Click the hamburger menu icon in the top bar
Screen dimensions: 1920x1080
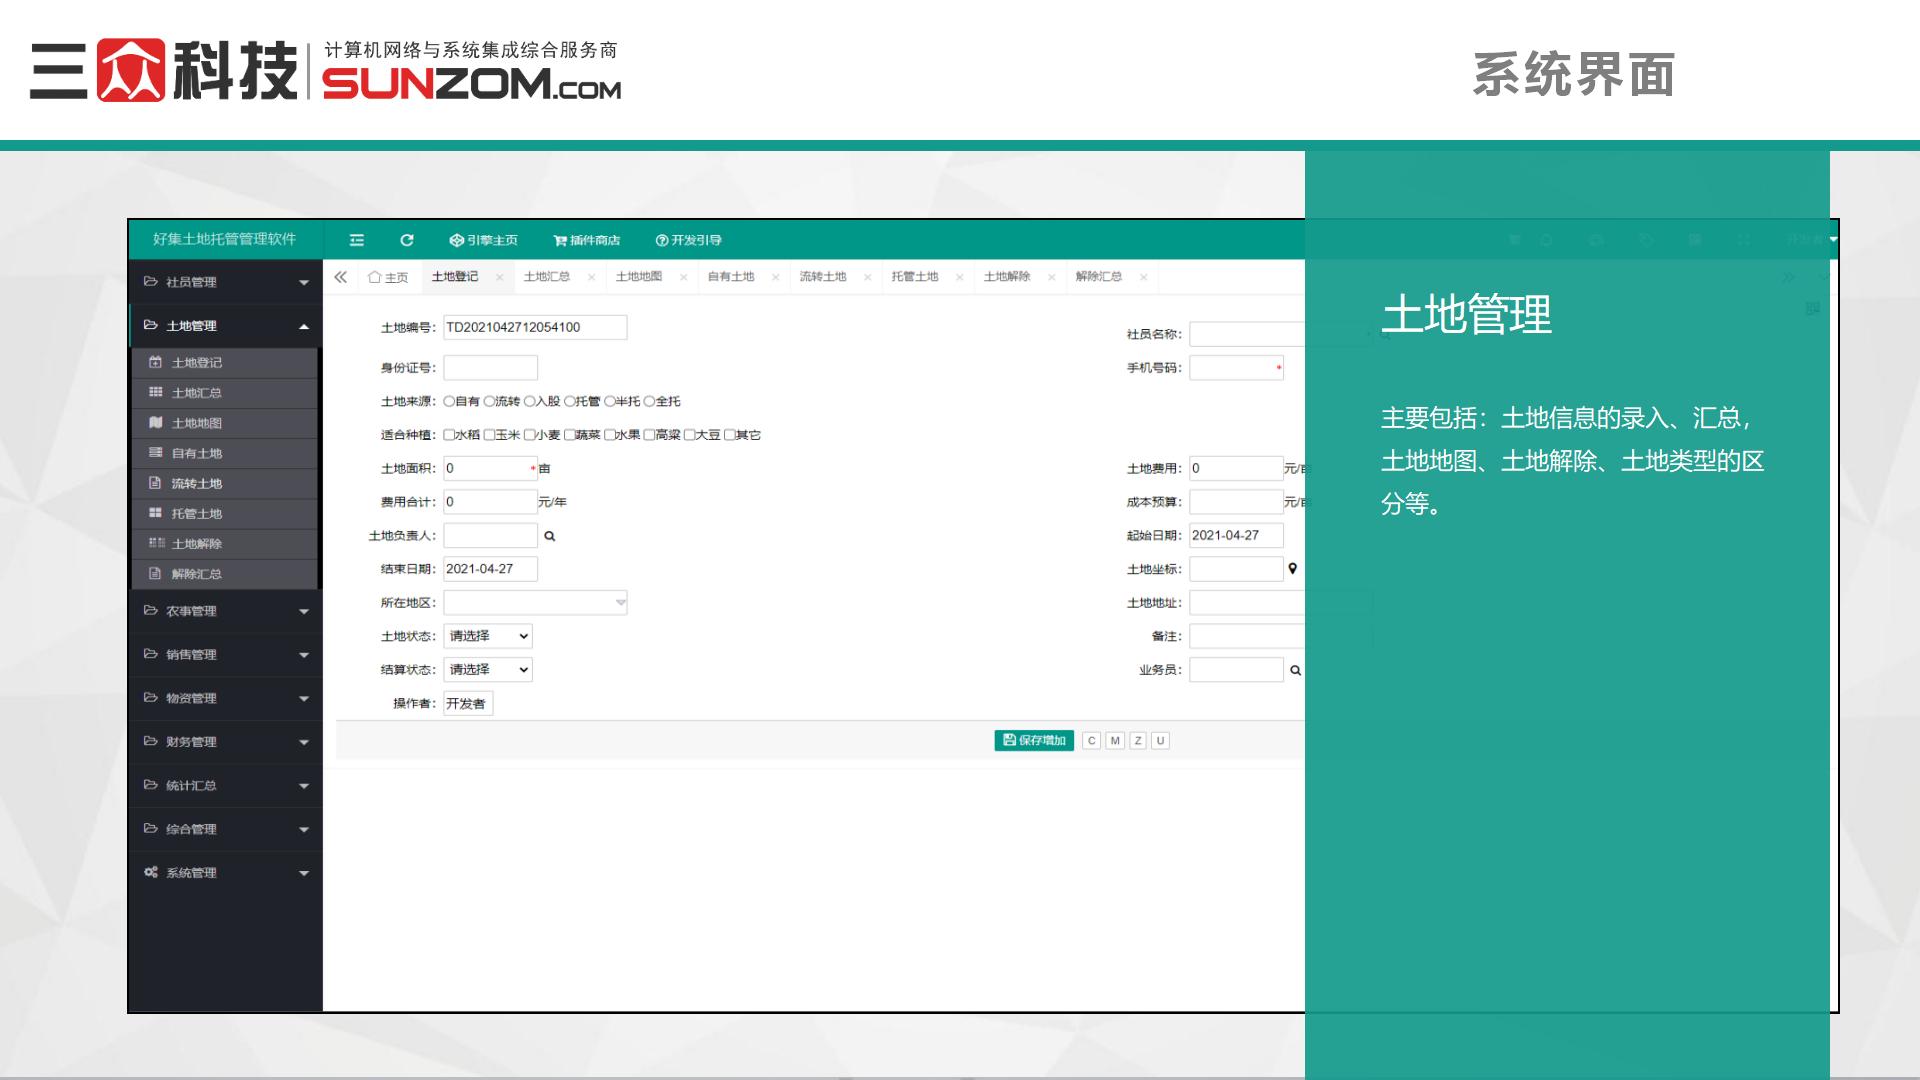point(356,240)
